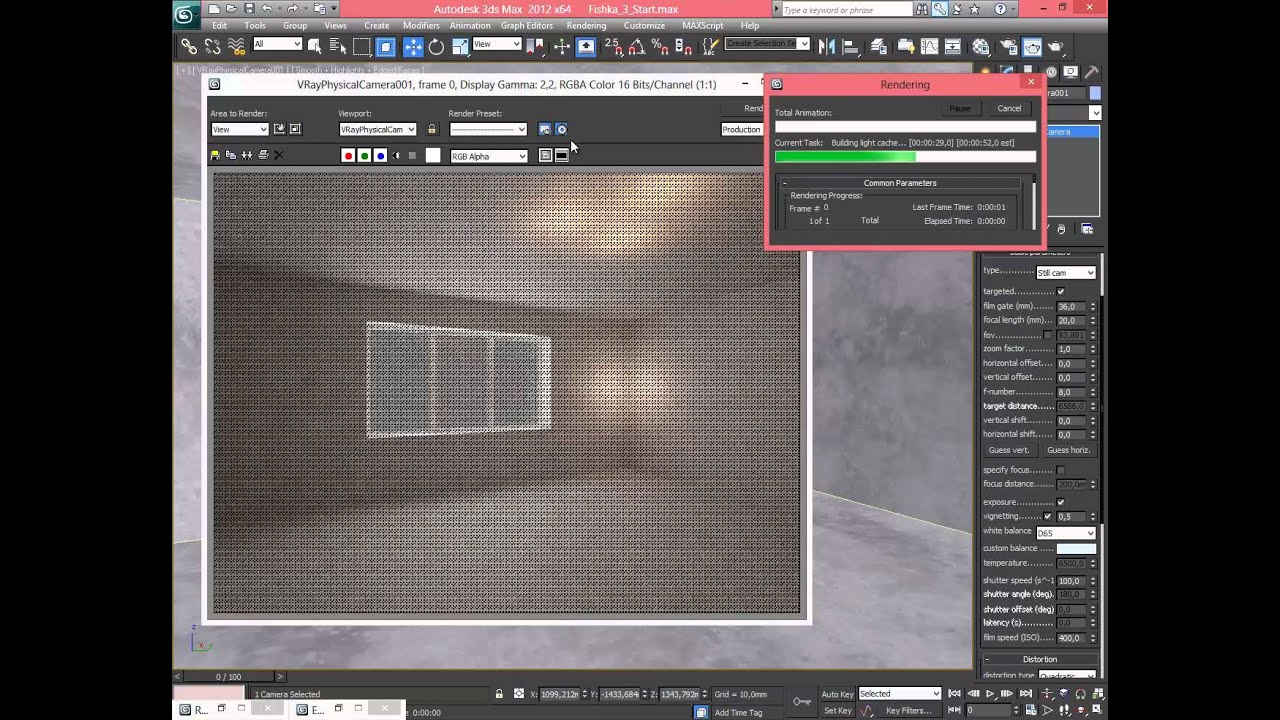Select the Link tool in main toolbar
The width and height of the screenshot is (1280, 720).
(x=189, y=46)
